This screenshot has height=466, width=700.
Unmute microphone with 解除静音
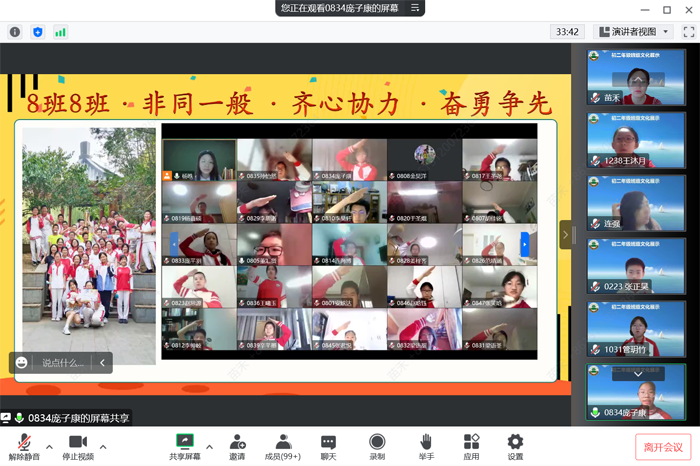(24, 447)
